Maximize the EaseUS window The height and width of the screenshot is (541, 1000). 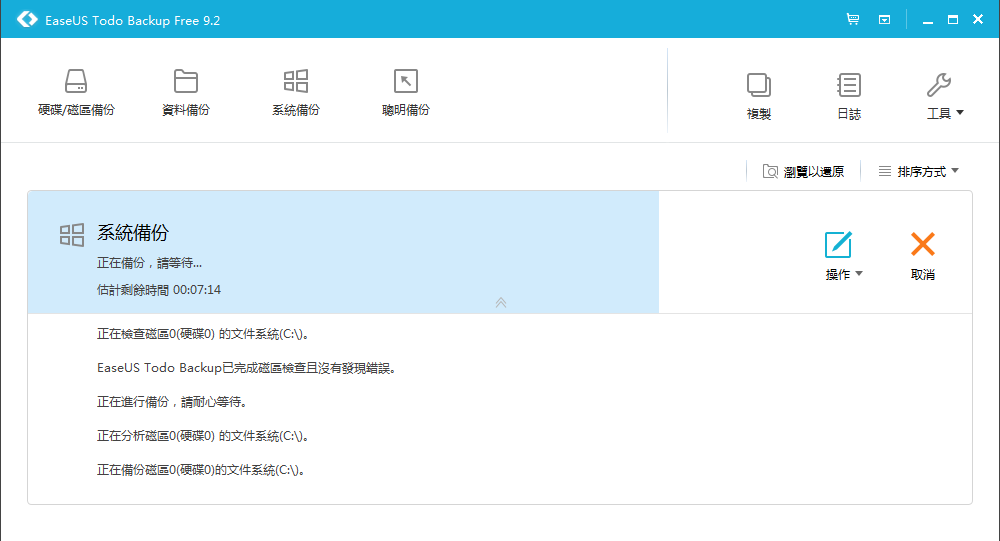point(953,20)
